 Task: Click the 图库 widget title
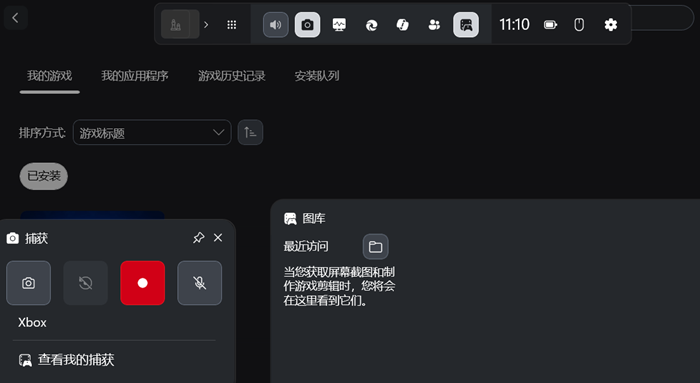[314, 218]
